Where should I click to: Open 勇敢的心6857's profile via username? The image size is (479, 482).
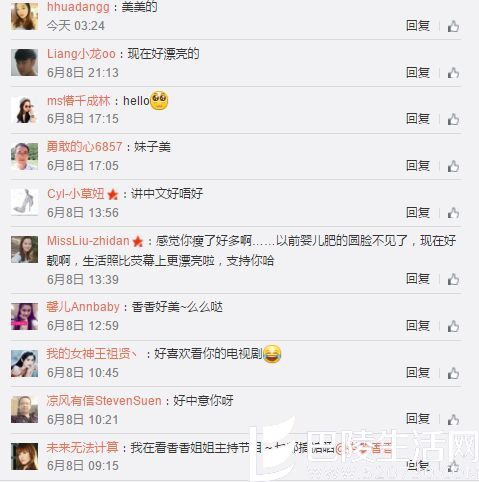click(84, 147)
